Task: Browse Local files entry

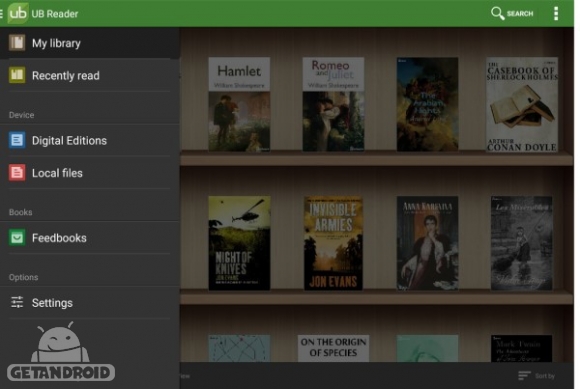Action: coord(90,173)
